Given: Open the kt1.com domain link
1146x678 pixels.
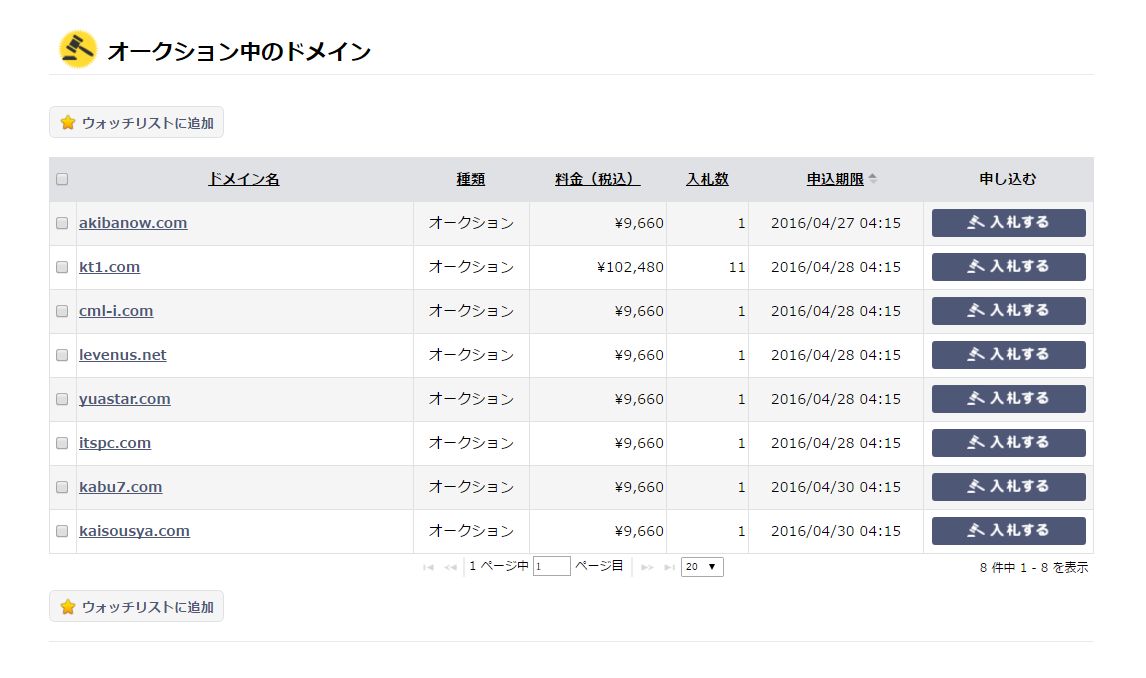Looking at the screenshot, I should pos(109,267).
